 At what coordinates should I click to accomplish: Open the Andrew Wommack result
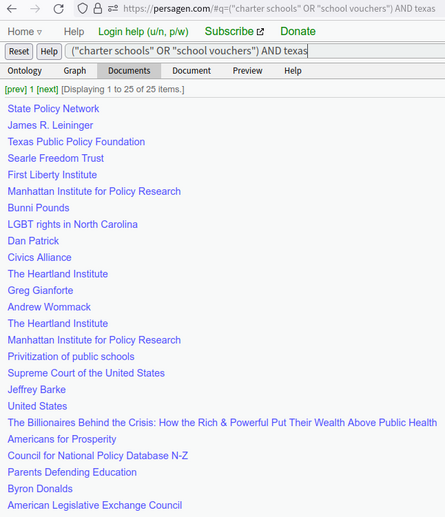tap(49, 307)
